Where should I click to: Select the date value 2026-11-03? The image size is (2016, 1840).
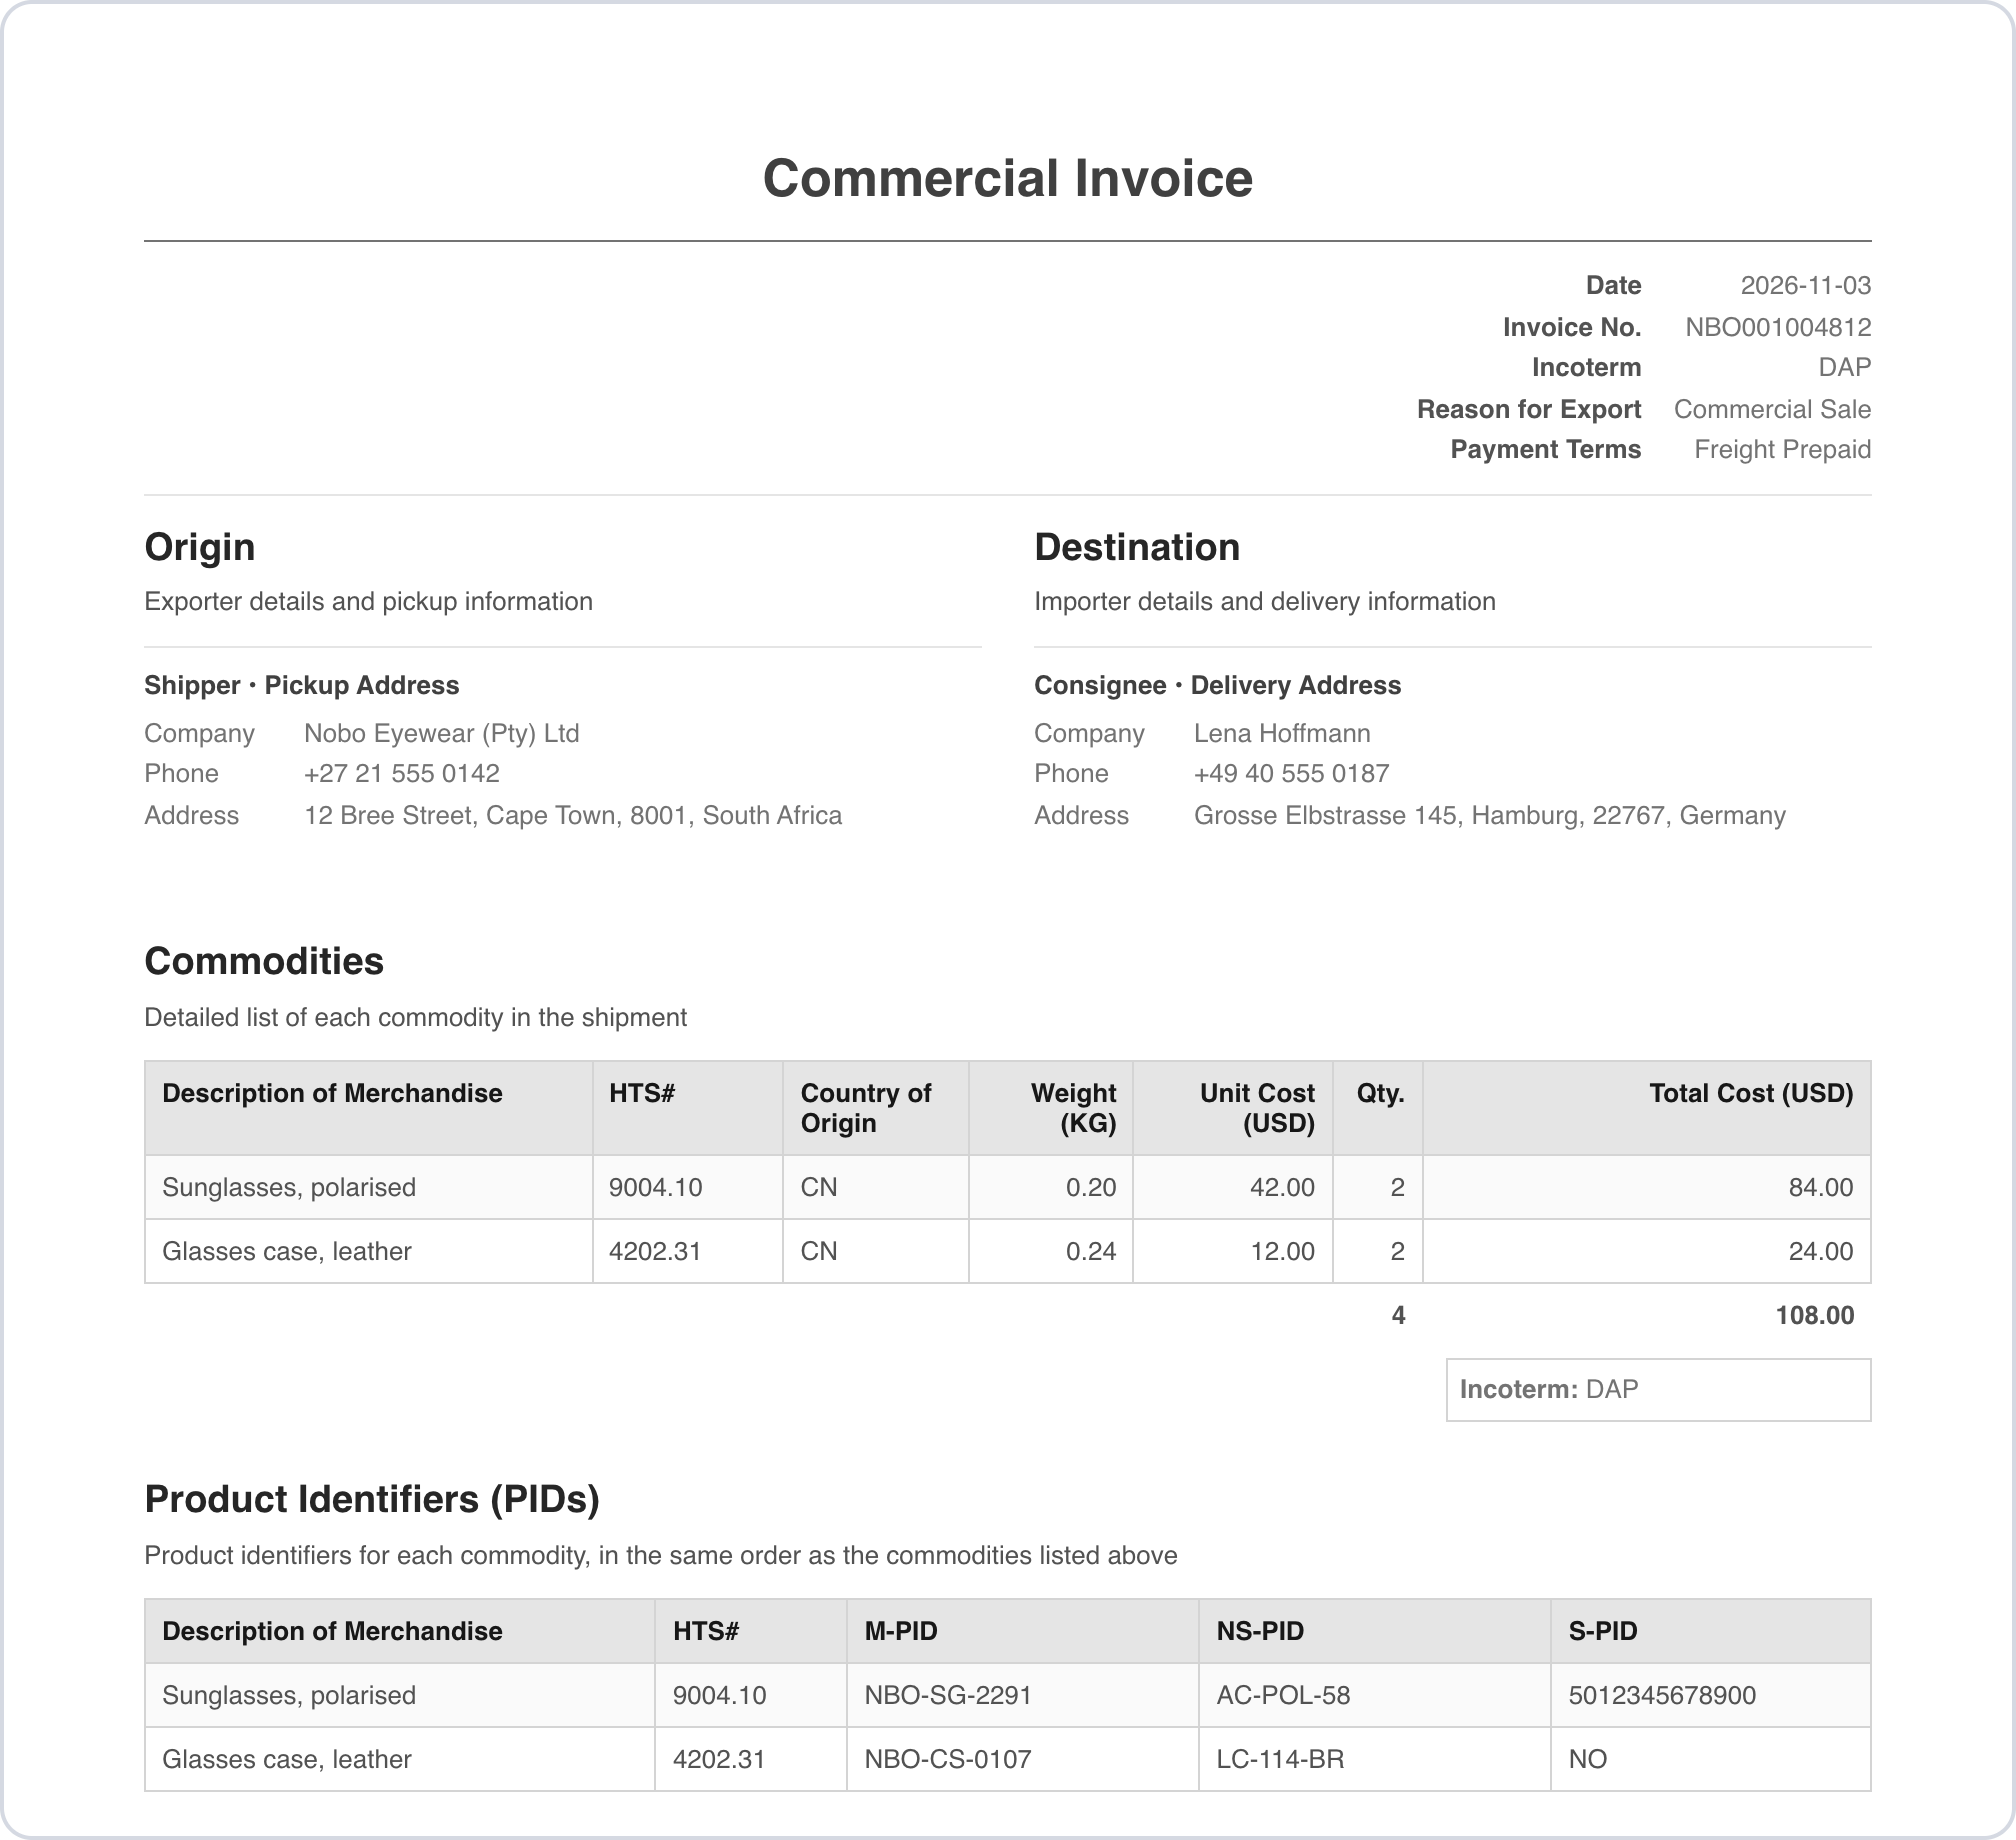click(x=1805, y=285)
